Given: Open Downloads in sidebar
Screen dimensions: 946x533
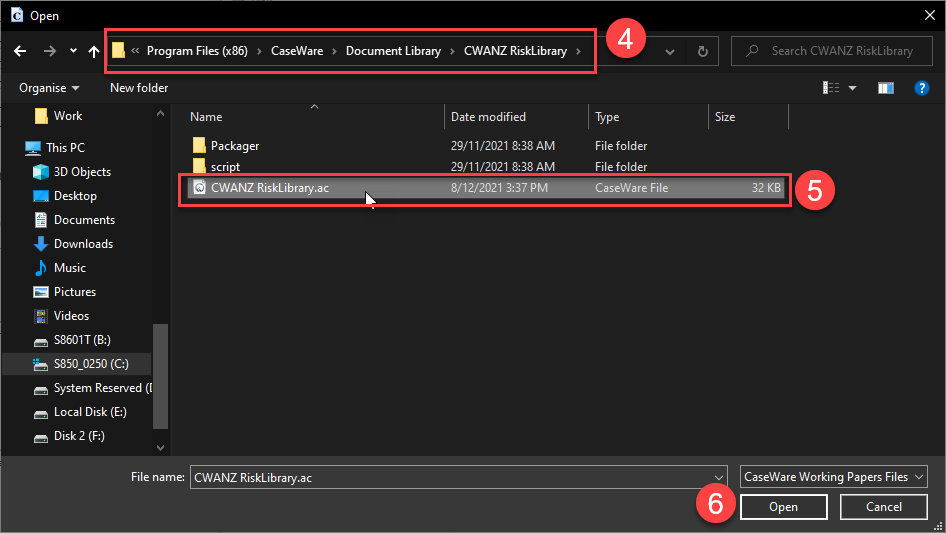Looking at the screenshot, I should [x=73, y=244].
